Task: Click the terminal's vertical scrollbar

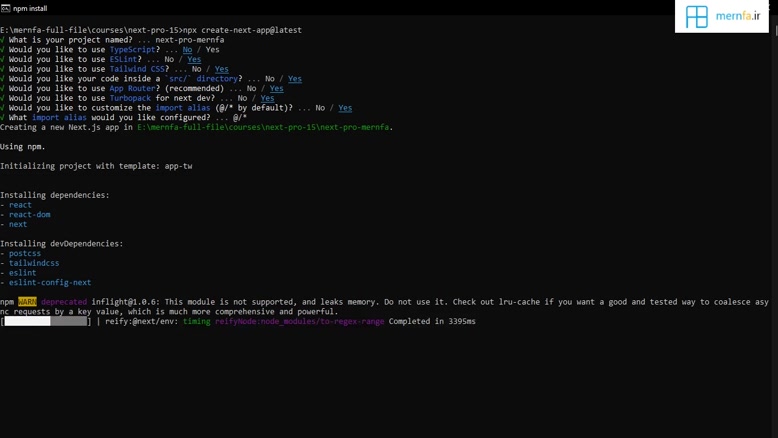Action: 775,227
